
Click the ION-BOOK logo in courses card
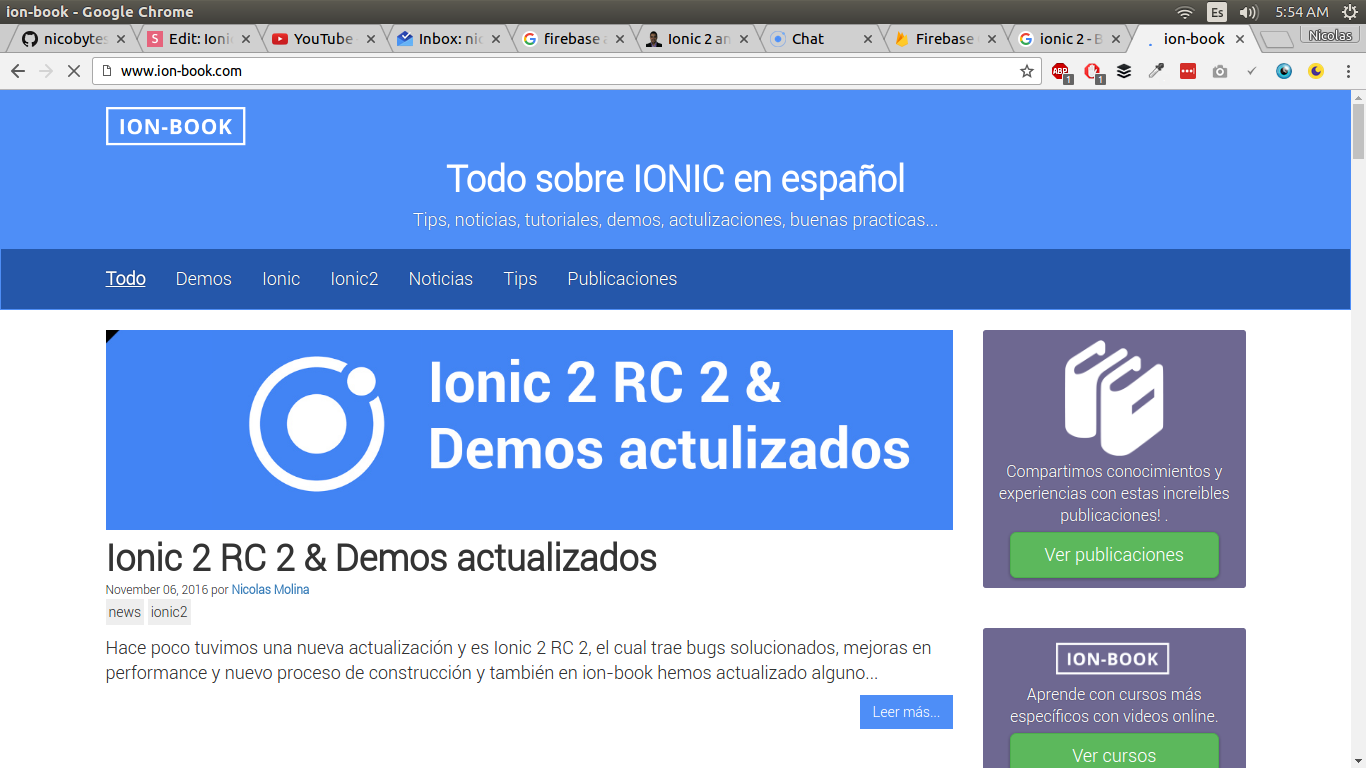tap(1113, 659)
